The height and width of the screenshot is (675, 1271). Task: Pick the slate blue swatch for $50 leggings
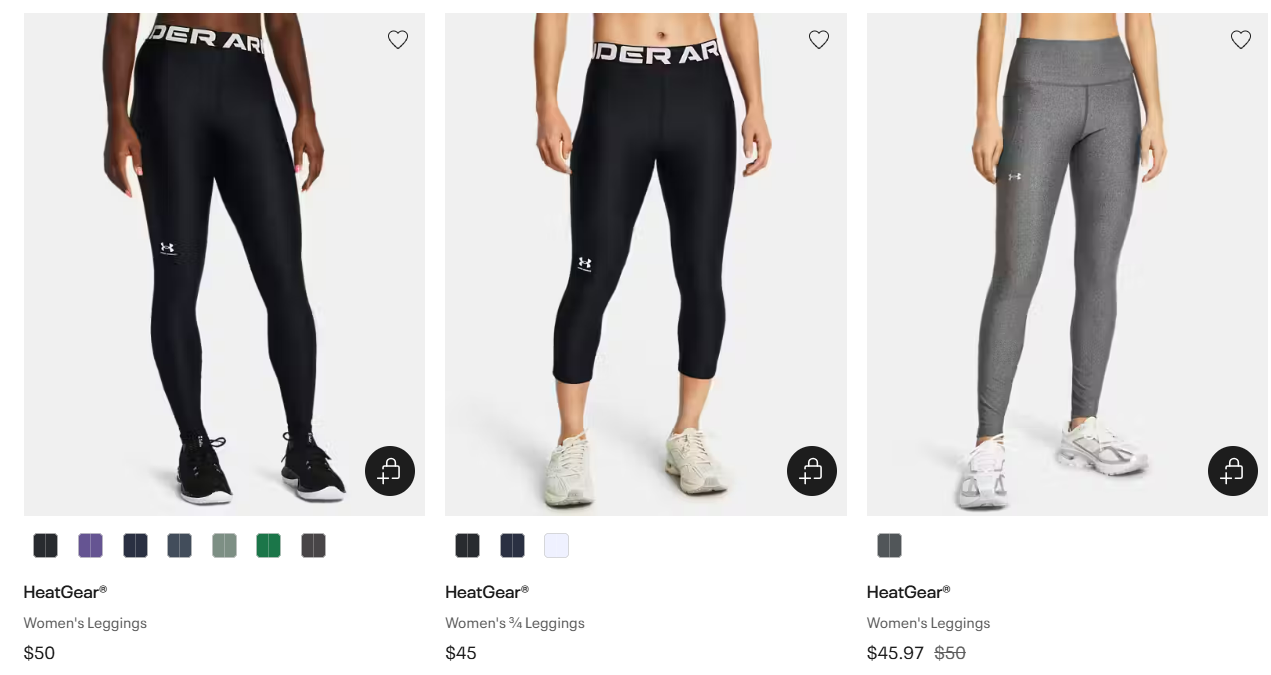pos(180,545)
